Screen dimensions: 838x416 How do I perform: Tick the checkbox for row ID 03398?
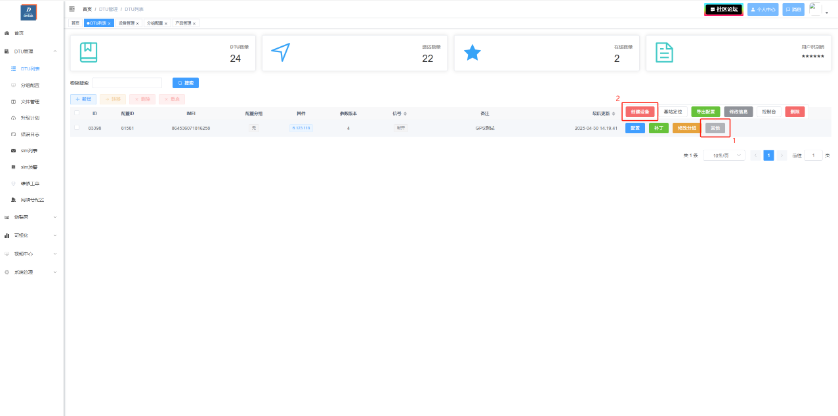point(77,128)
